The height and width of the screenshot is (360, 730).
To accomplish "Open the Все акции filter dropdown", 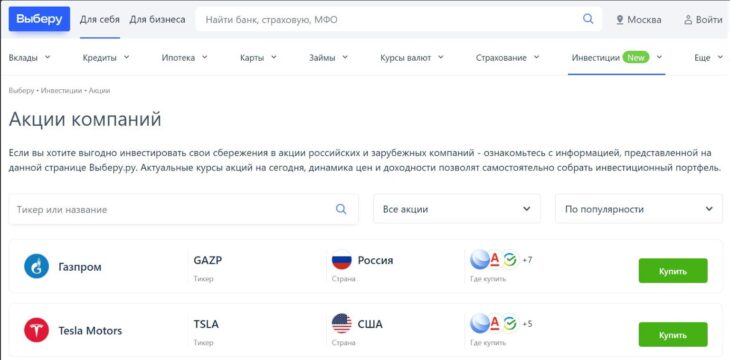I will click(457, 209).
